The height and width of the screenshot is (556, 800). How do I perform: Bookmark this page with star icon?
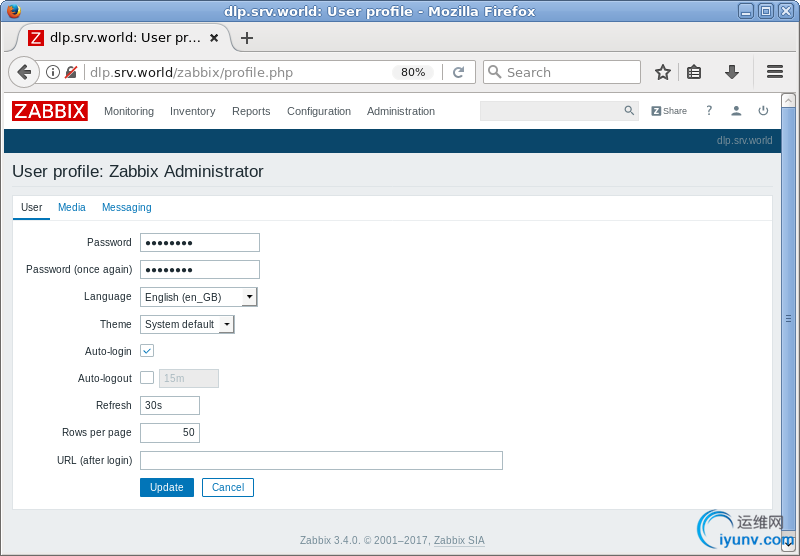(x=662, y=72)
